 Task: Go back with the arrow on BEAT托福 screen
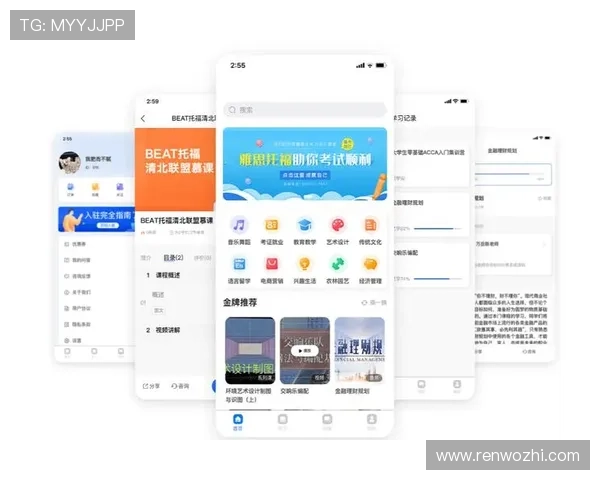[143, 118]
